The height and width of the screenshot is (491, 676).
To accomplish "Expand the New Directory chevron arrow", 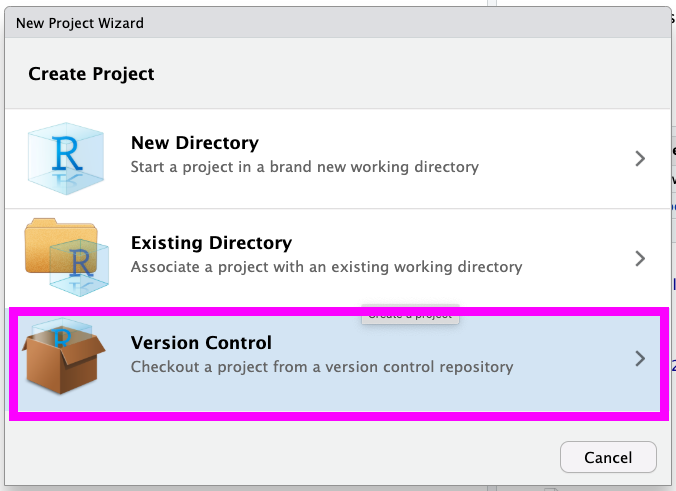I will (641, 158).
